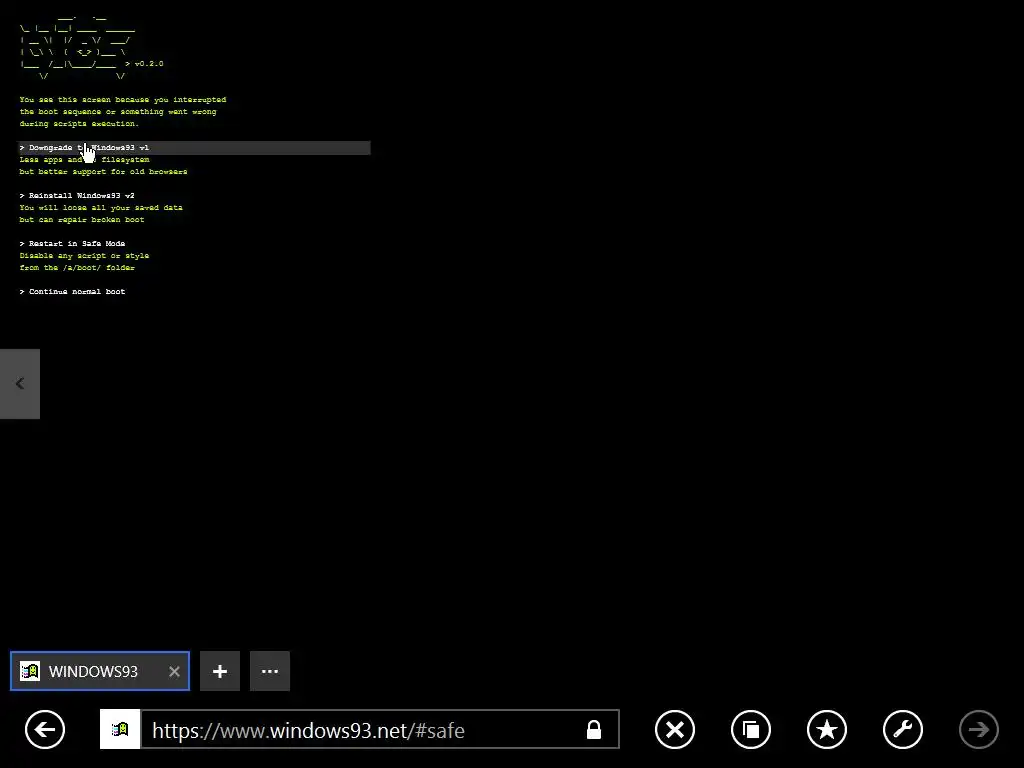This screenshot has height=768, width=1024.
Task: Click the v0.2.0 version text
Action: coord(149,64)
